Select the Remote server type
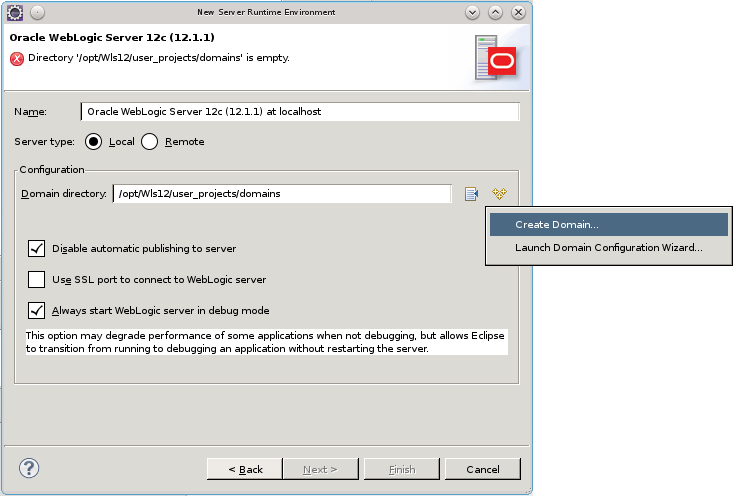 tap(149, 142)
